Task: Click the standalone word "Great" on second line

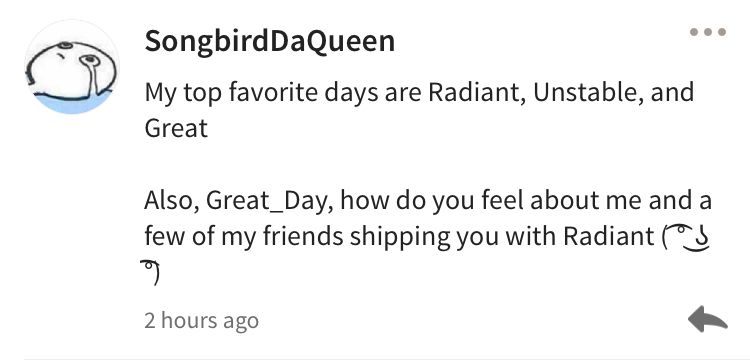Action: (x=176, y=128)
